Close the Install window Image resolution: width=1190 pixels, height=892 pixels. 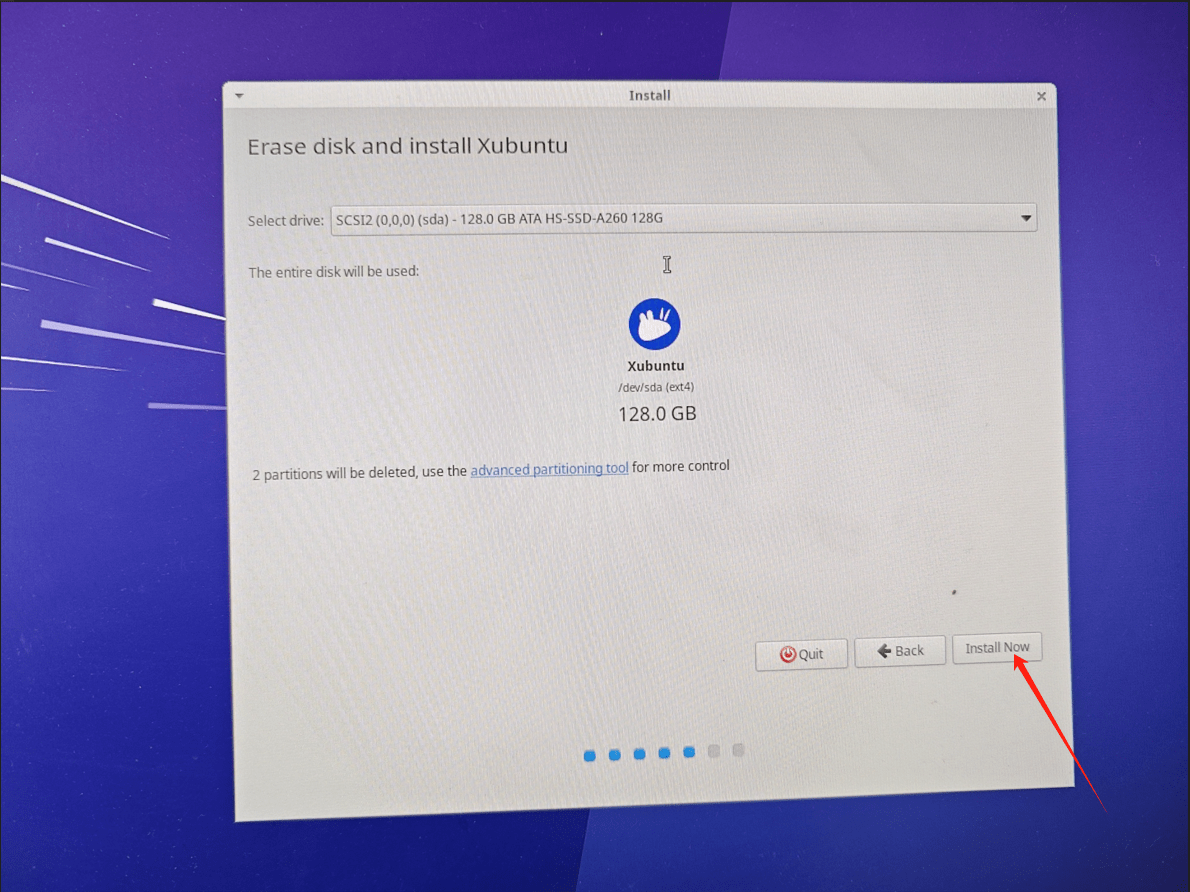click(x=1041, y=96)
